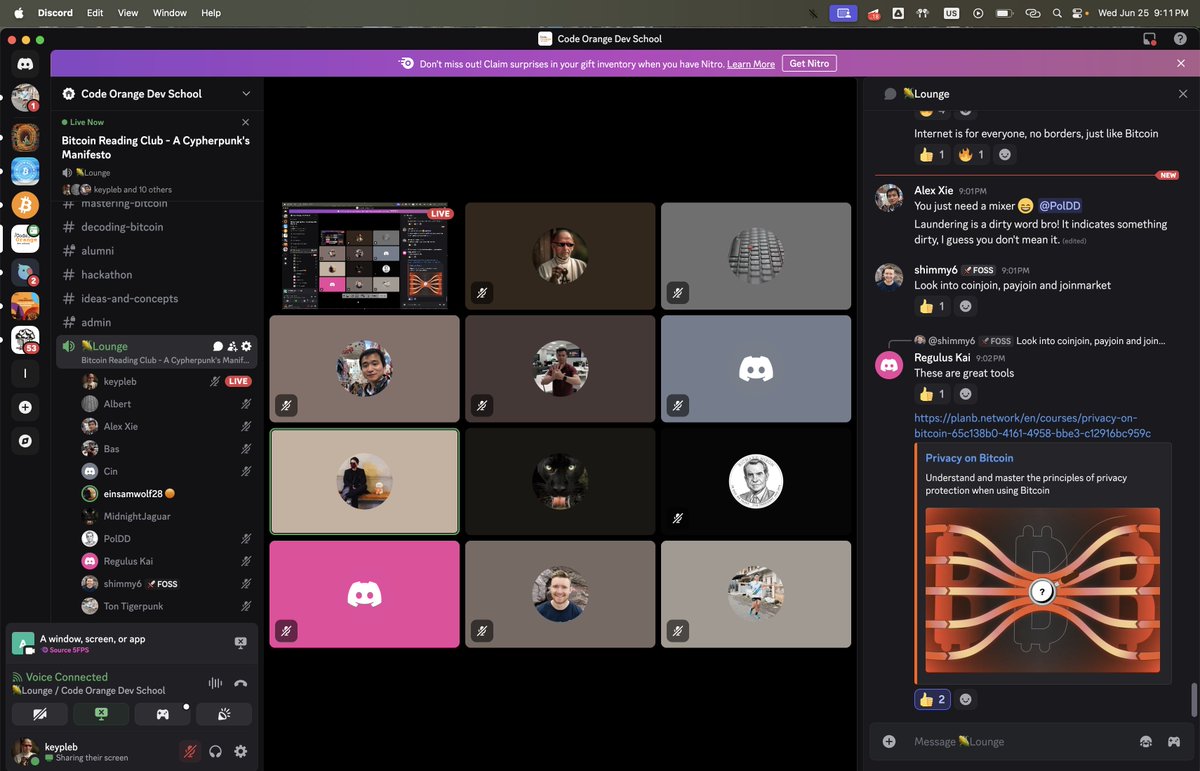Open the Edit menu

[95, 13]
